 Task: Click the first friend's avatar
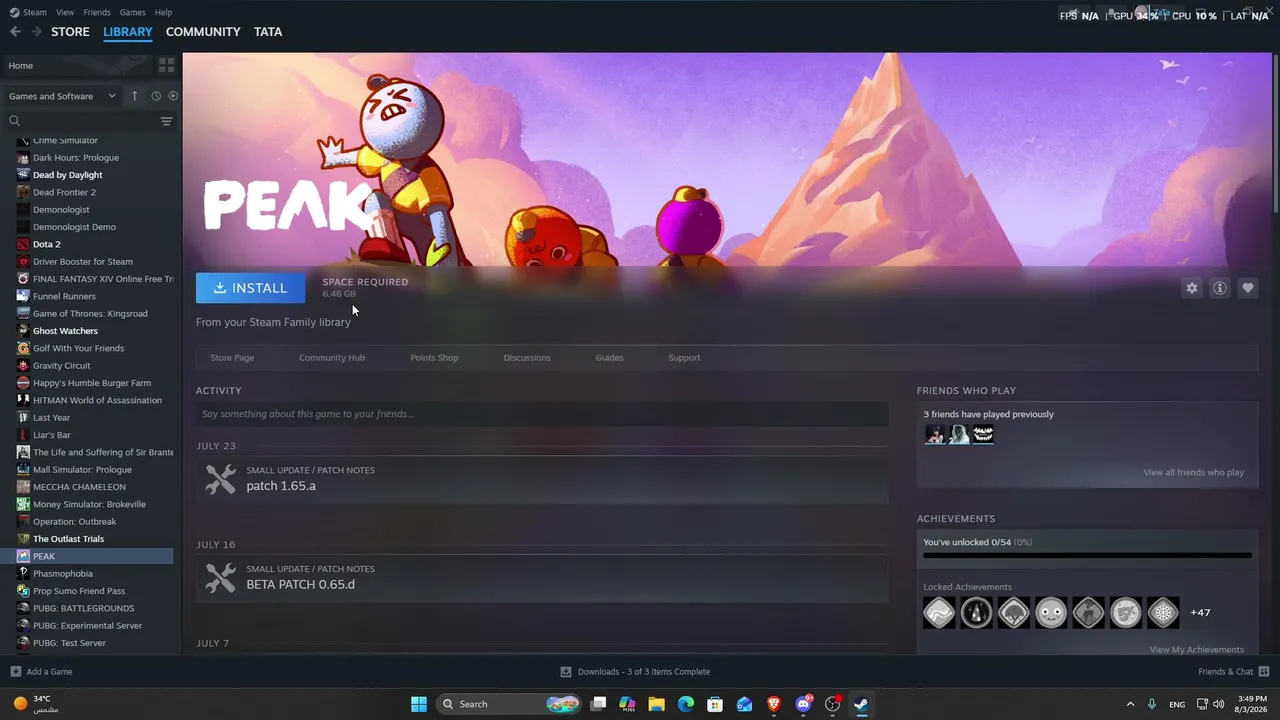[934, 435]
